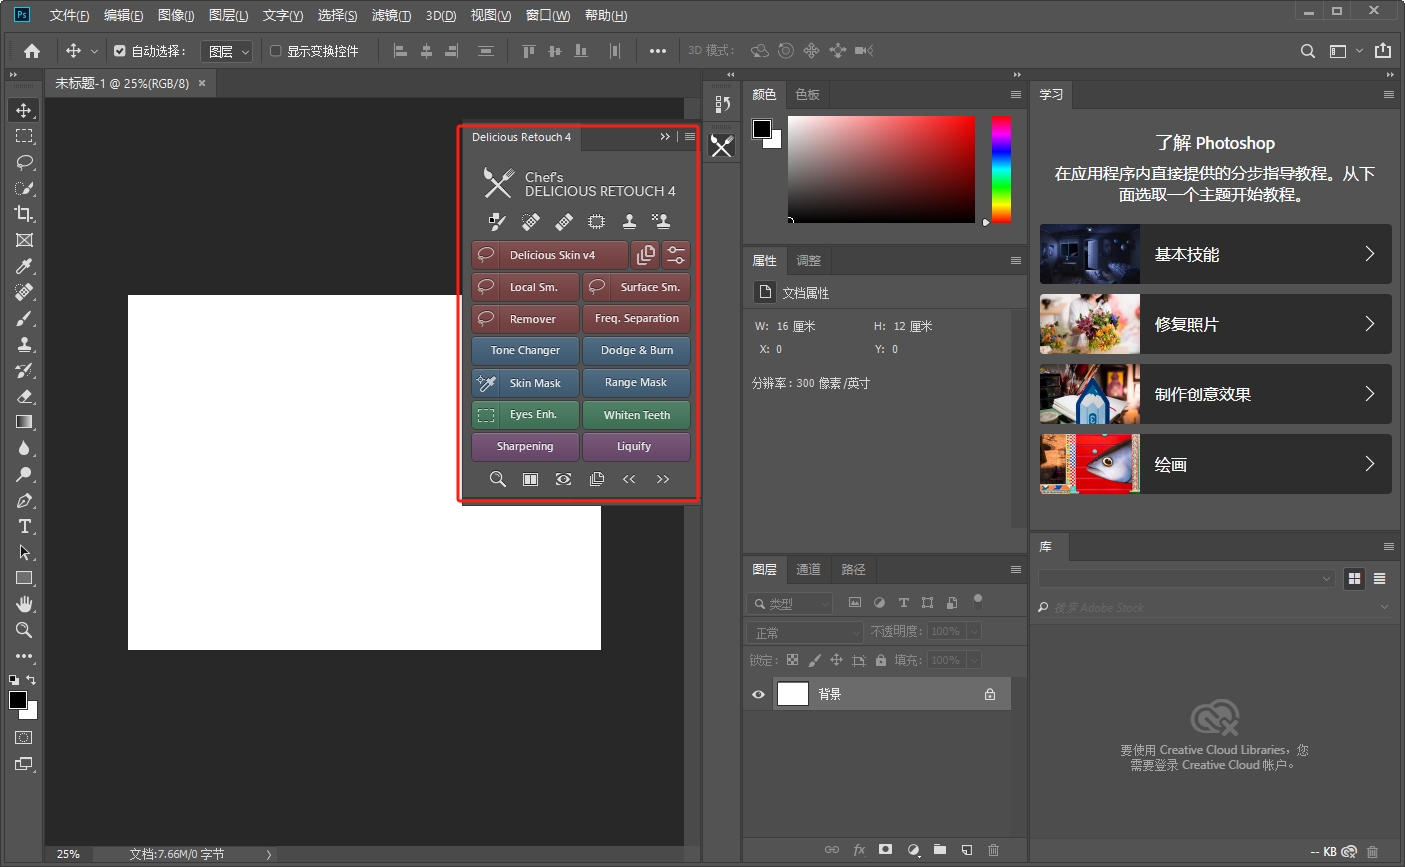Click the Freq. Separation button
Screen dimensions: 1405x867
[x=636, y=319]
